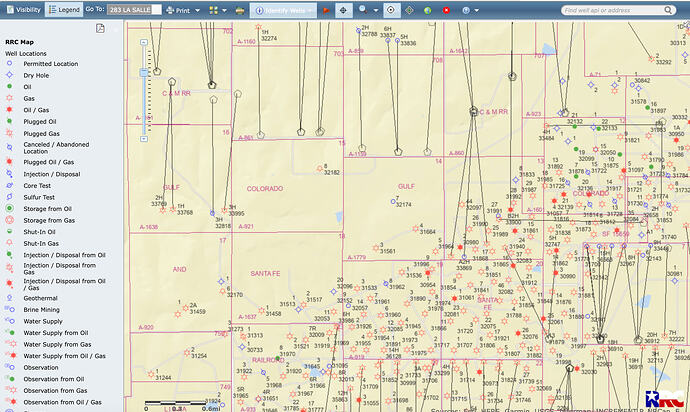
Task: Click the Print button
Action: pyautogui.click(x=178, y=8)
